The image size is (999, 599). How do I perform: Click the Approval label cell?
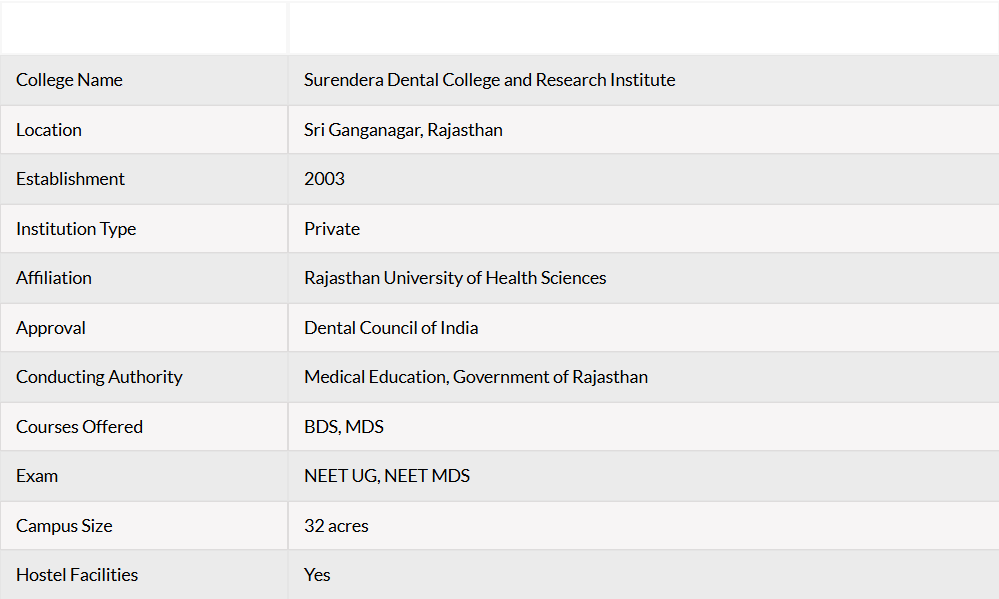coord(144,328)
